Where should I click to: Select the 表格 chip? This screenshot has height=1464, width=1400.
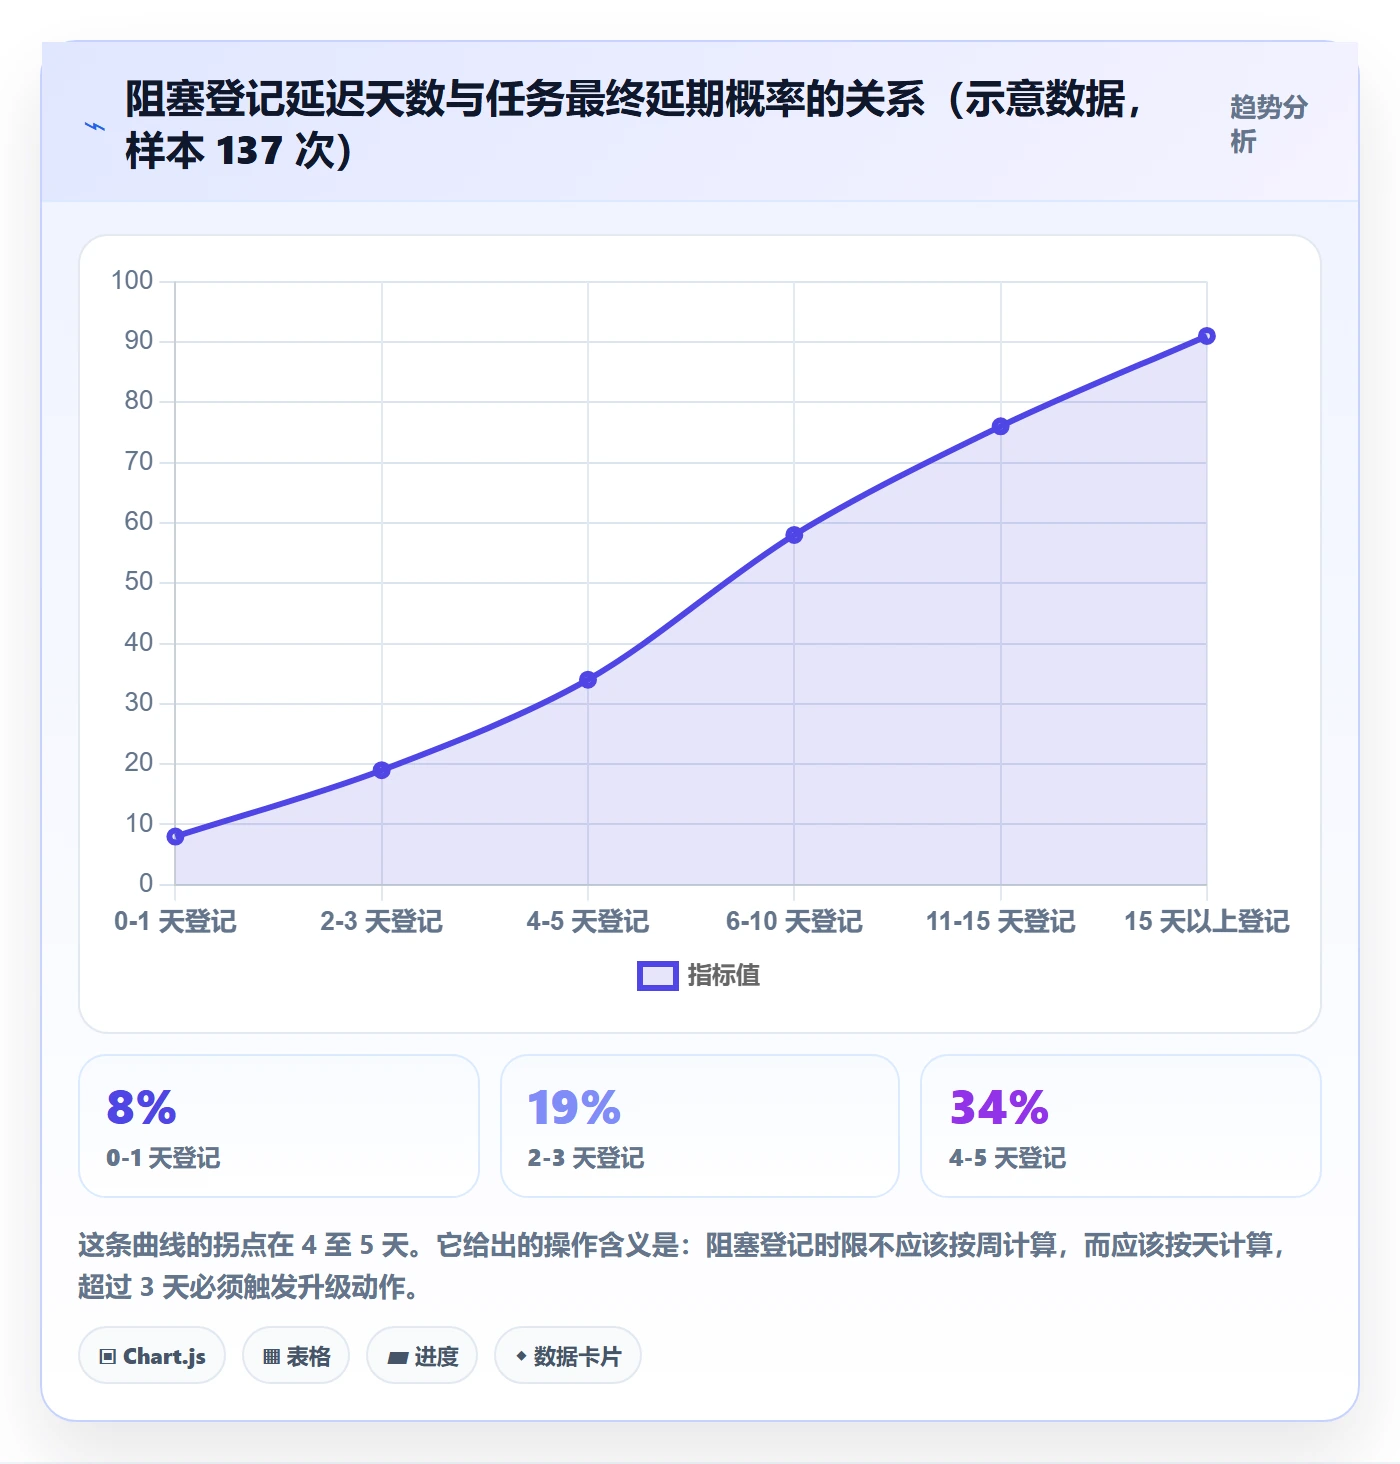pyautogui.click(x=296, y=1356)
